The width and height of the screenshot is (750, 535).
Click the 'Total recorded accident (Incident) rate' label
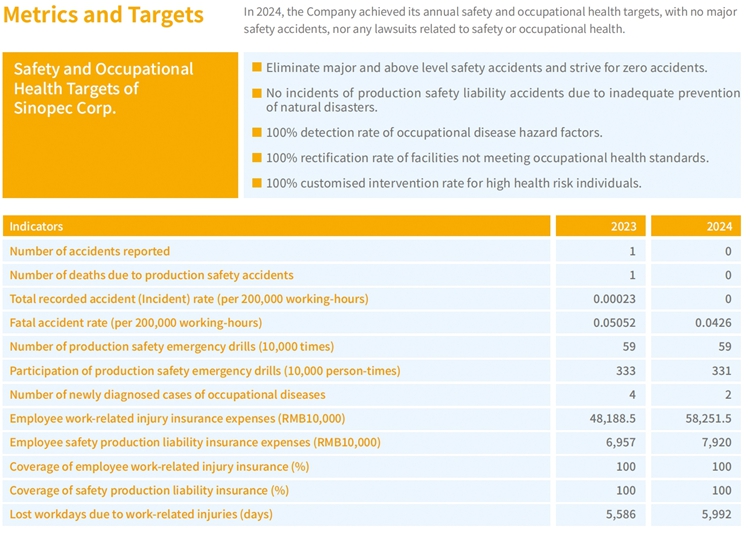tap(189, 299)
